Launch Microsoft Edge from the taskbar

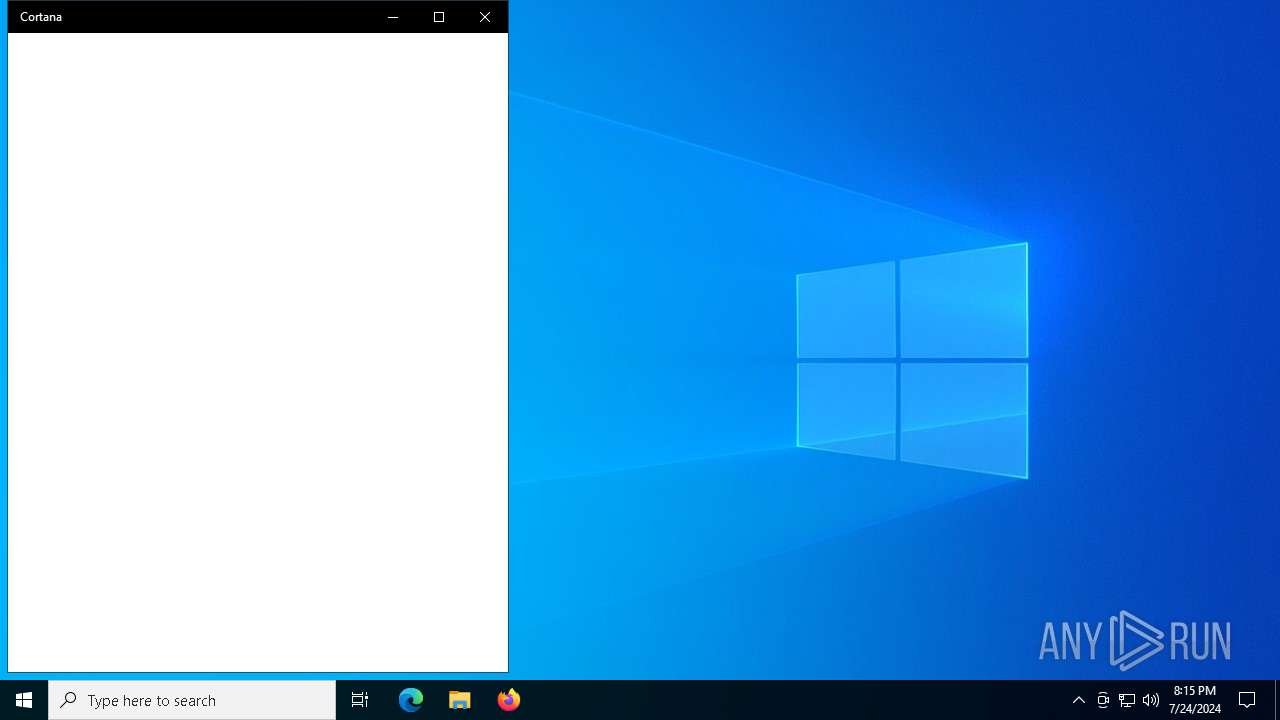[411, 700]
